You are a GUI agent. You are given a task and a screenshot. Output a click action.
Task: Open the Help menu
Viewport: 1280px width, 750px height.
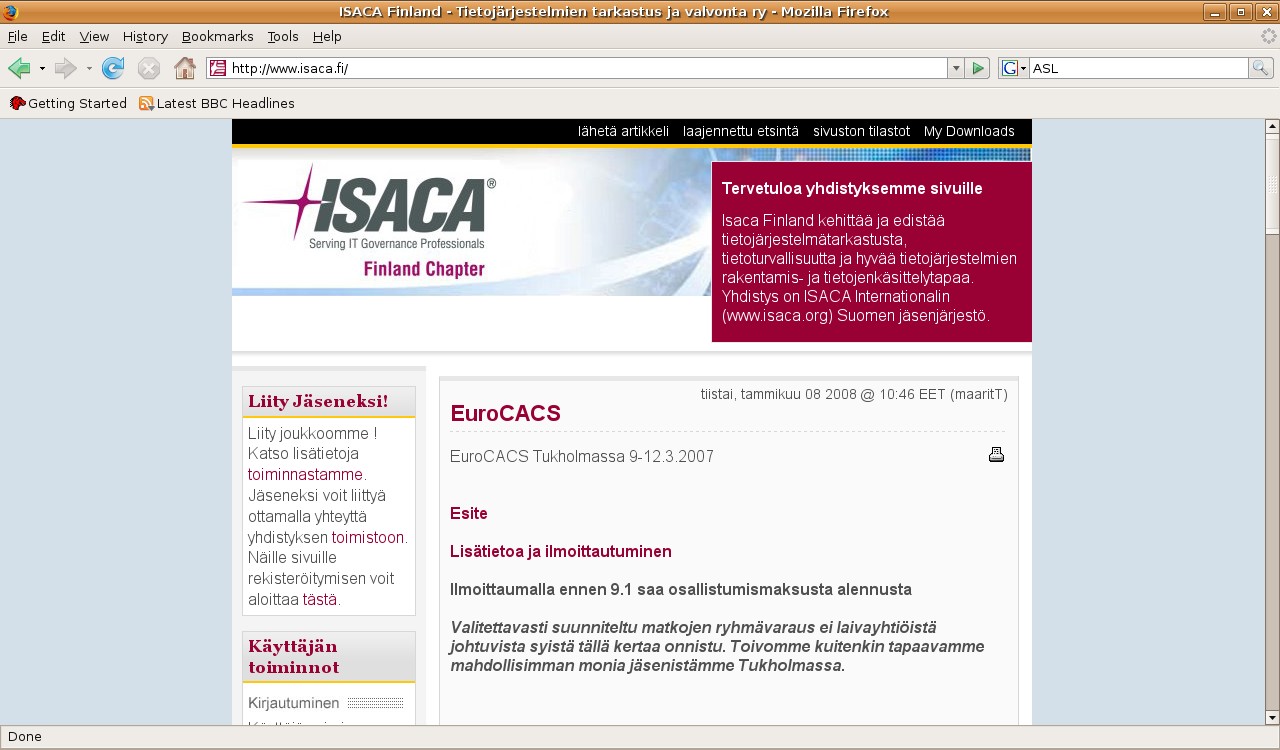coord(327,36)
